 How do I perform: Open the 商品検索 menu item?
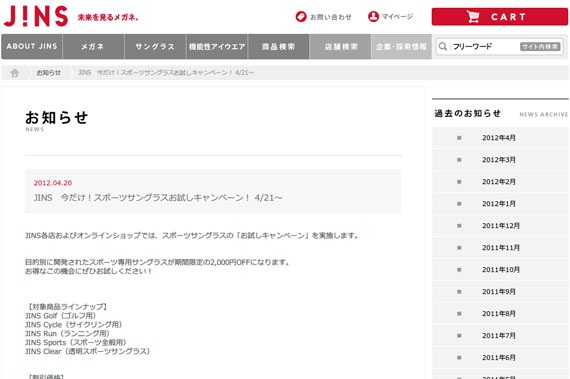point(278,47)
